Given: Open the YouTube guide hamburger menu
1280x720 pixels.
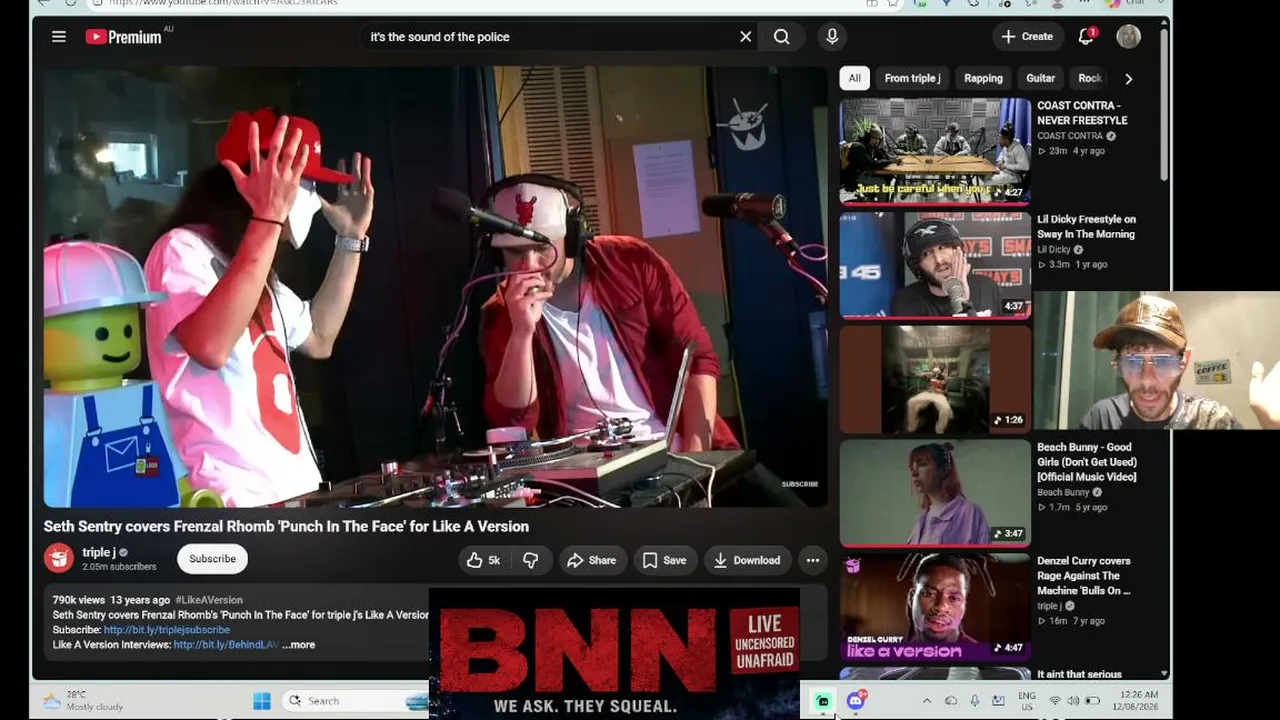Looking at the screenshot, I should [x=59, y=37].
